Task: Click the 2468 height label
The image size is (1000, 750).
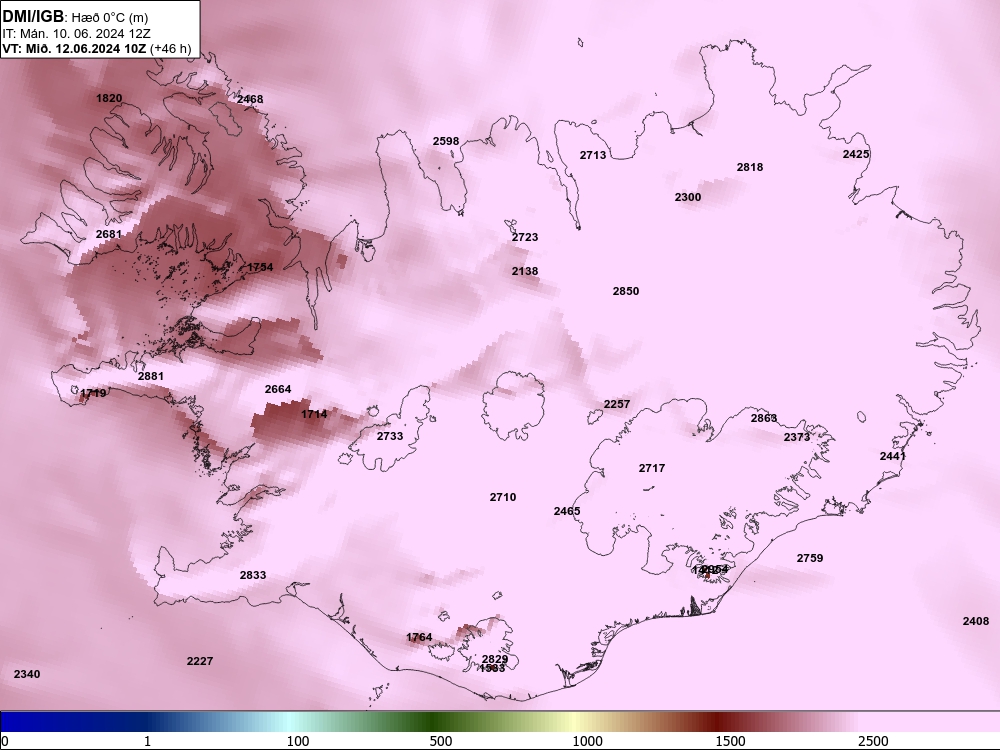Action: point(250,99)
